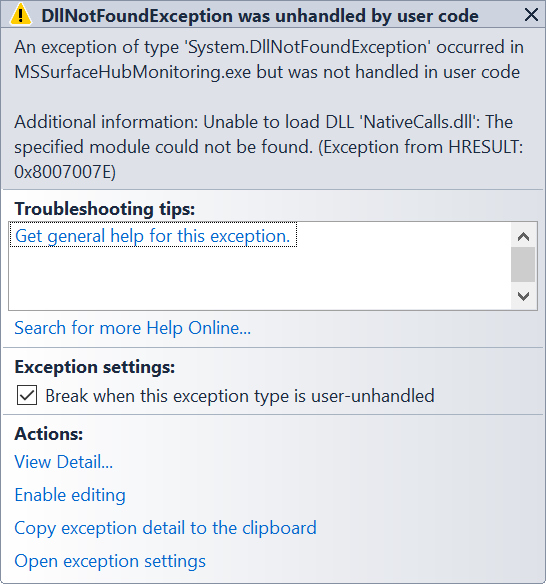
Task: Click the troubleshooting tips scrollbar thumb
Action: point(523,264)
